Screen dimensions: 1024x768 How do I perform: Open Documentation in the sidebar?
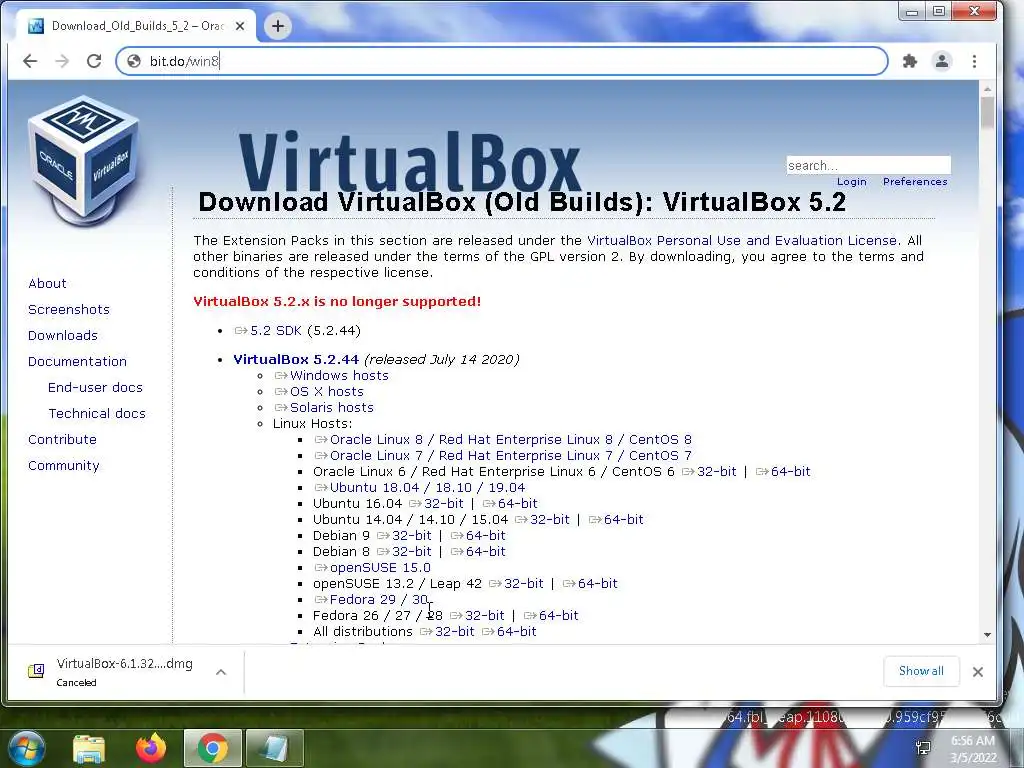coord(77,361)
